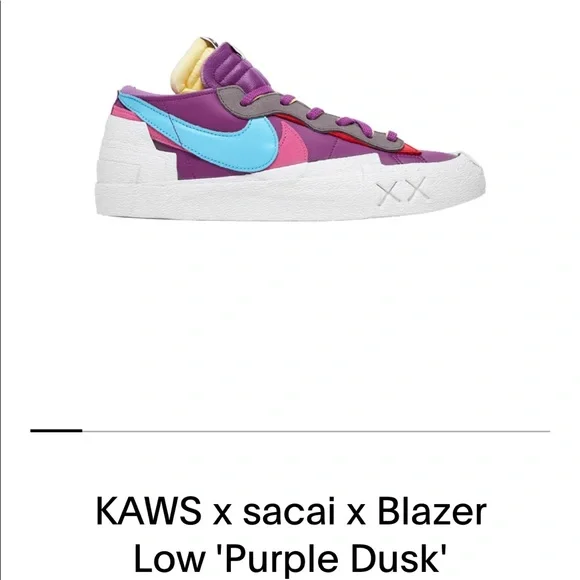Tap the word sacai in the product name

289,512
